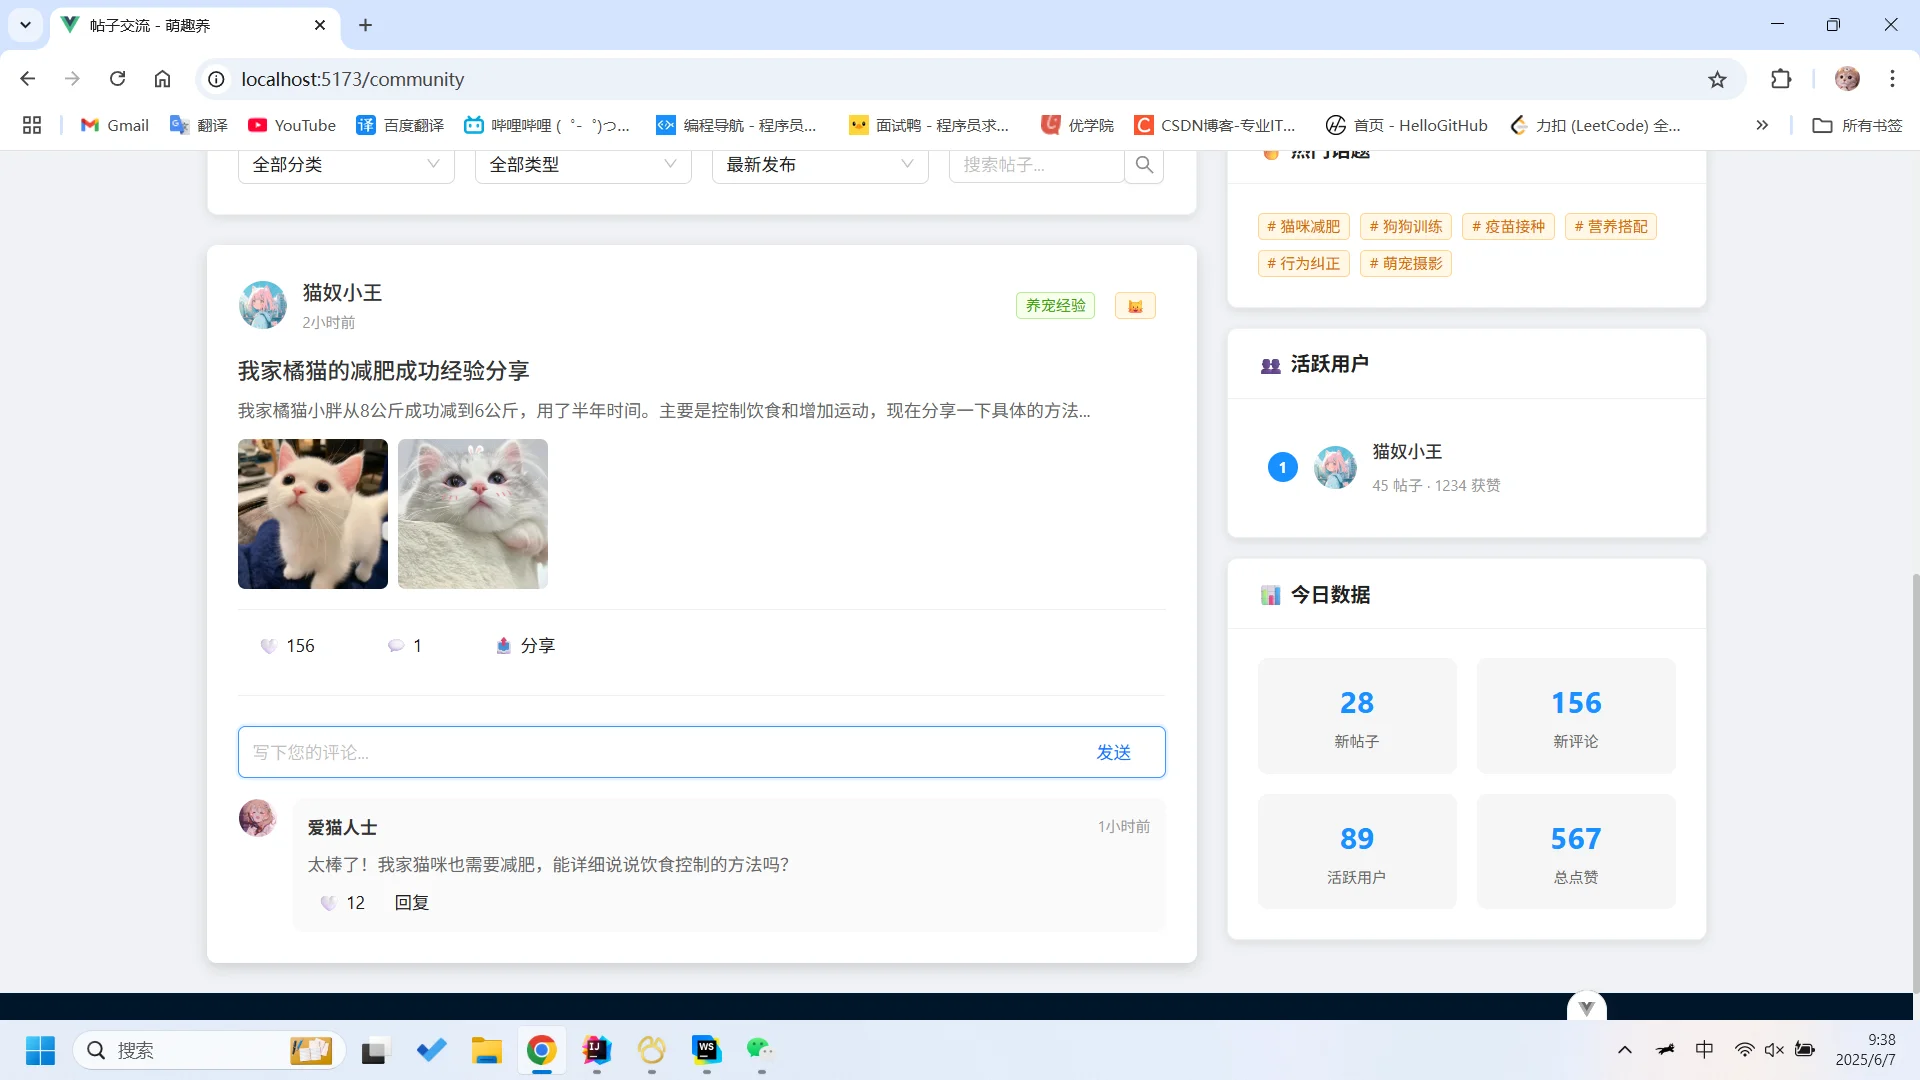Click the page reload icon in browser toolbar

click(x=117, y=79)
